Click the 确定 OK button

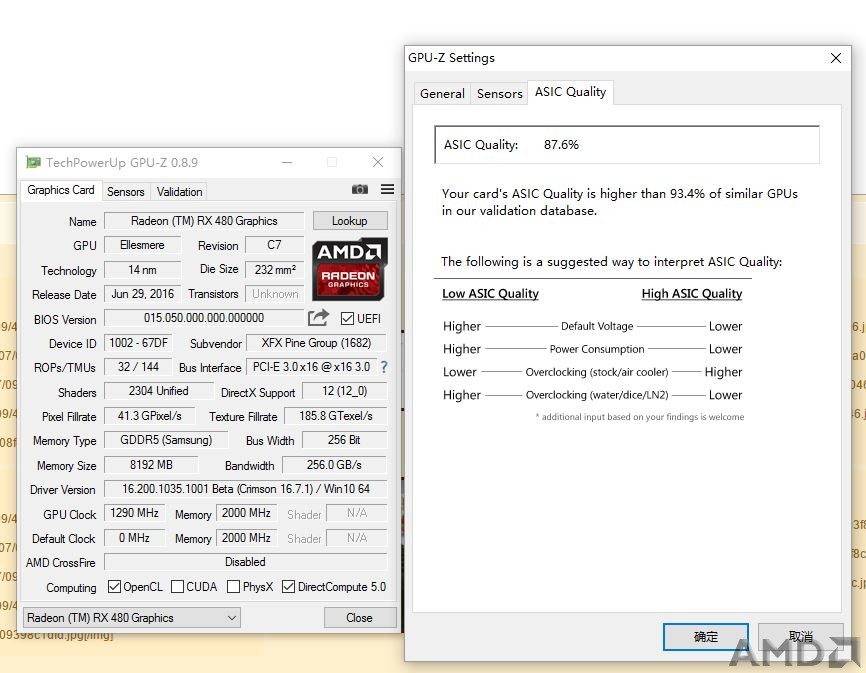[705, 637]
